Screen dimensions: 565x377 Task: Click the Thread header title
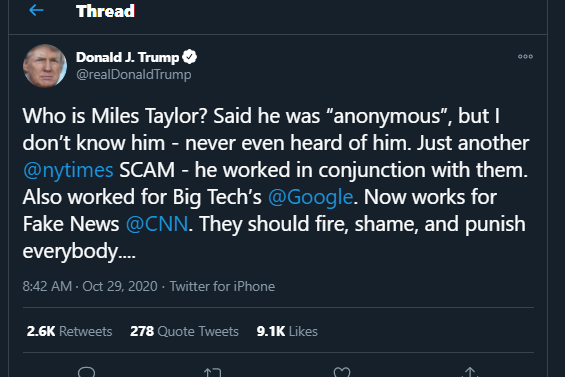105,11
